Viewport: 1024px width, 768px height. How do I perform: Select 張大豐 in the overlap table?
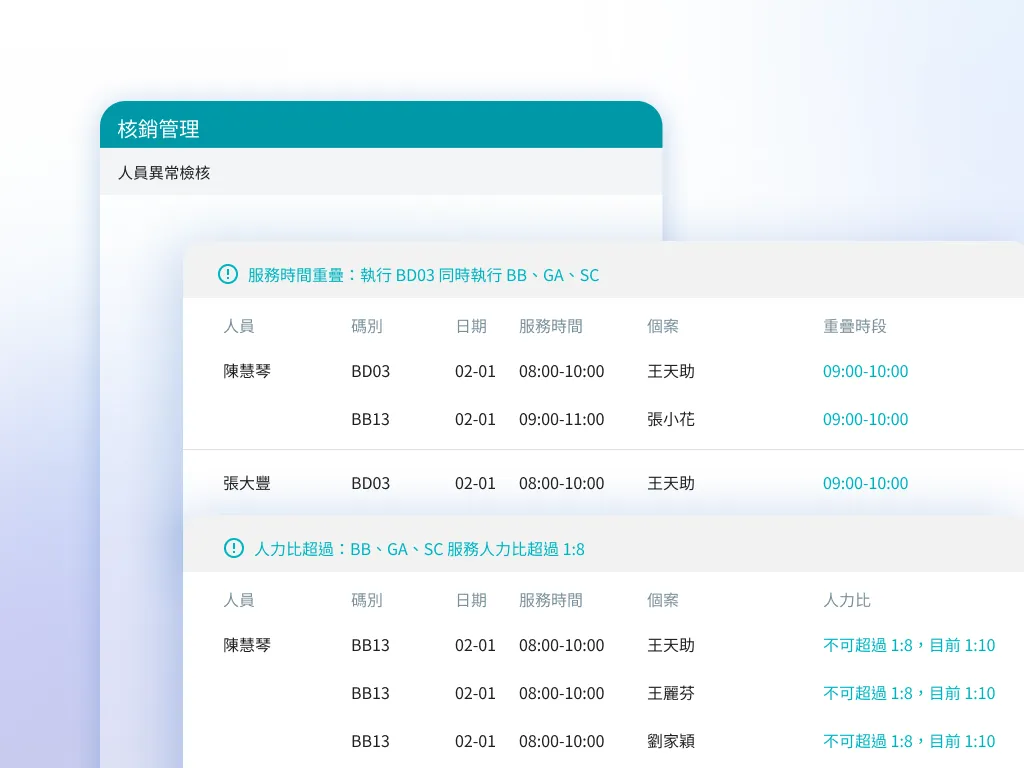247,483
